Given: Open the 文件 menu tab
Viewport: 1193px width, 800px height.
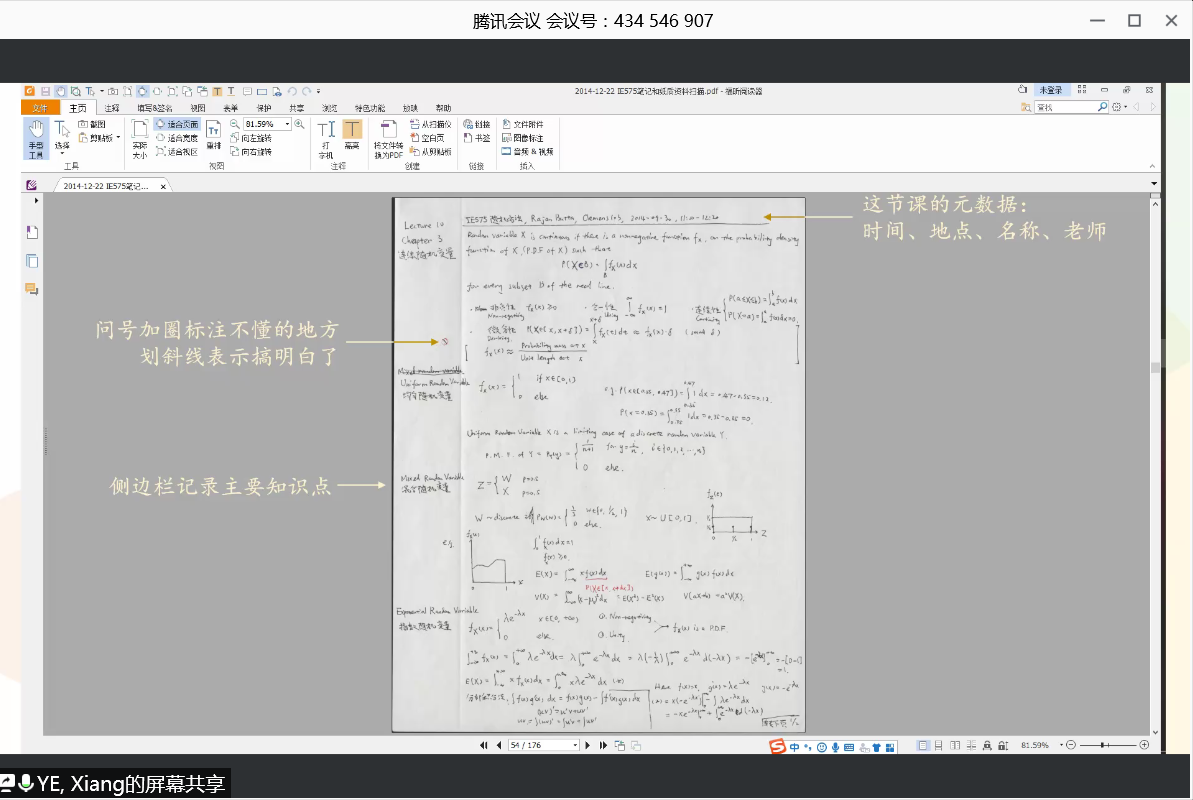Looking at the screenshot, I should pyautogui.click(x=39, y=108).
